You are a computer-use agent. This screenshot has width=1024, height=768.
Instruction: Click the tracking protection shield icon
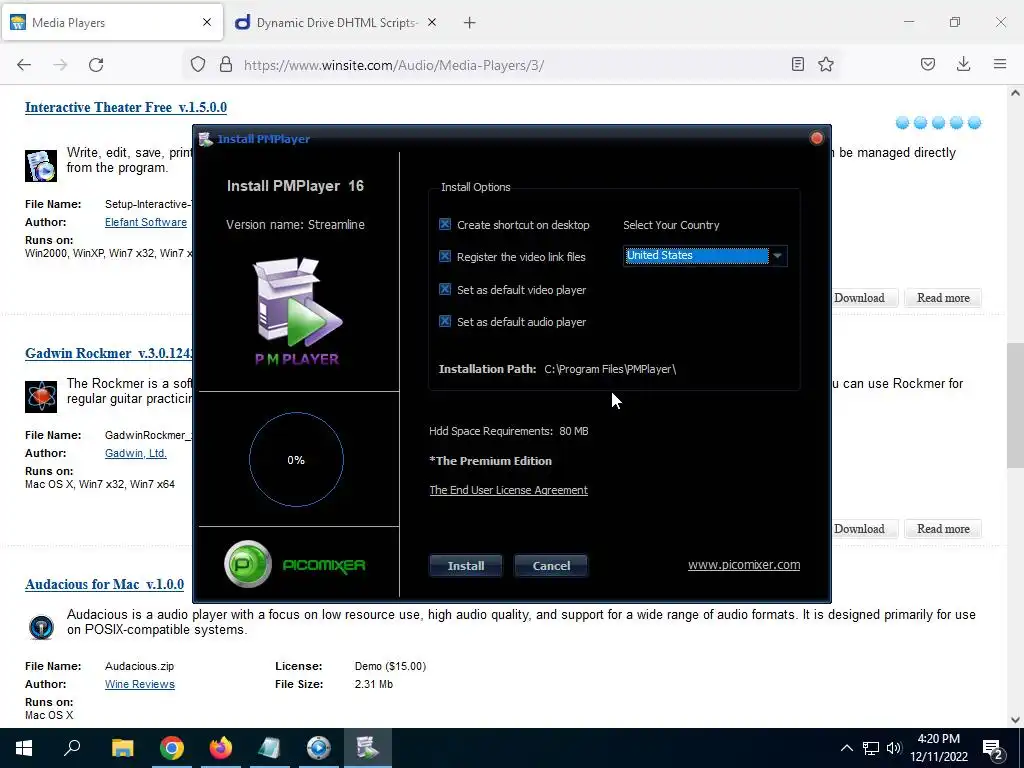198,65
